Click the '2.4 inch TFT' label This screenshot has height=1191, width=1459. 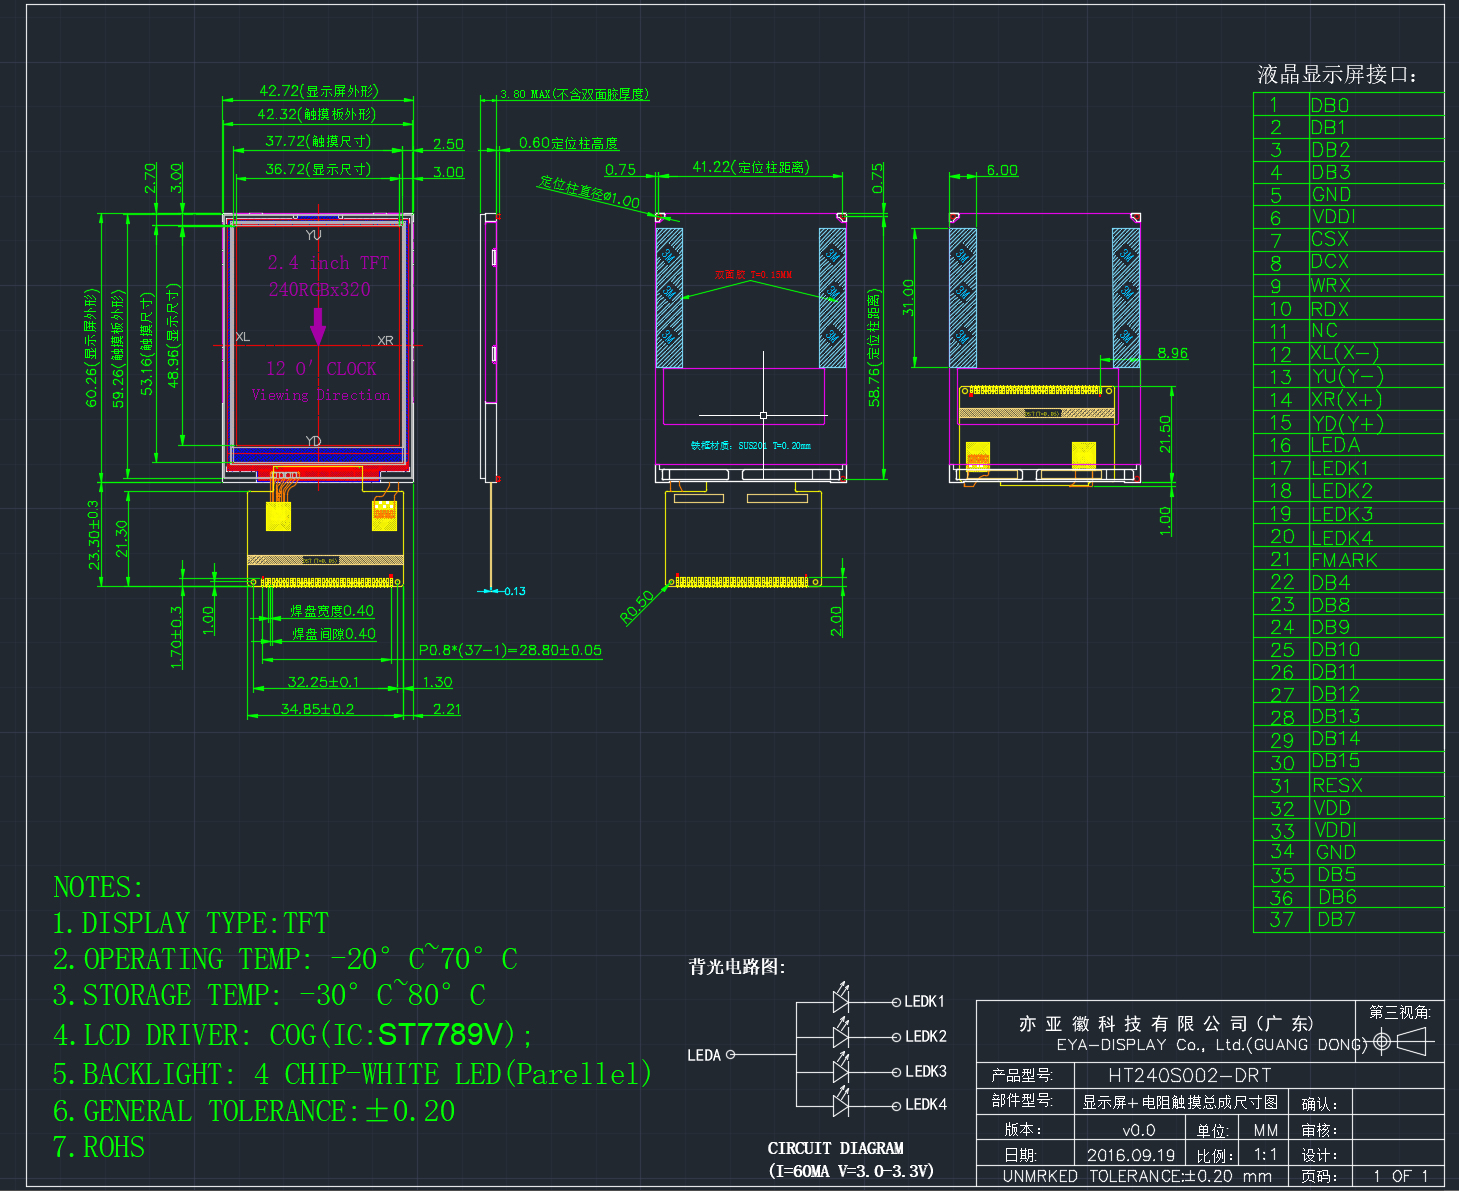tap(328, 263)
